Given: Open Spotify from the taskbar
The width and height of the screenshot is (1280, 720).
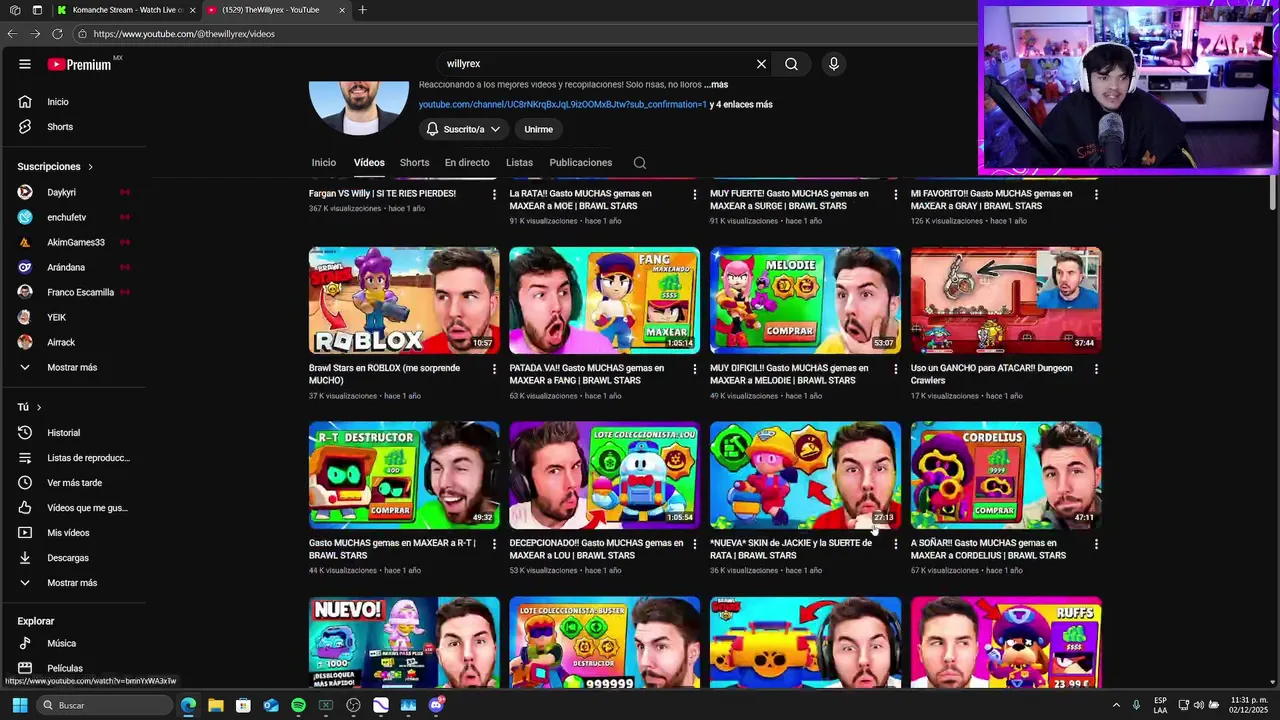Looking at the screenshot, I should coord(298,706).
